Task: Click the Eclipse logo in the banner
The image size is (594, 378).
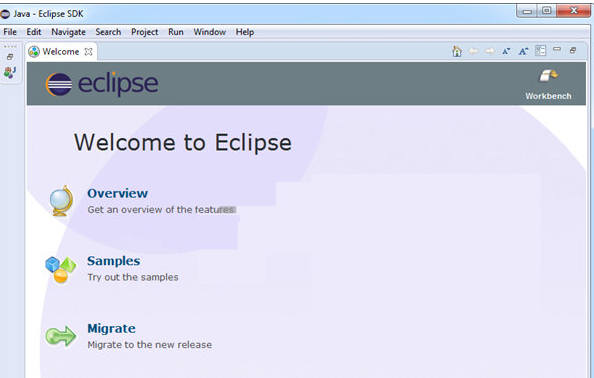Action: point(102,84)
